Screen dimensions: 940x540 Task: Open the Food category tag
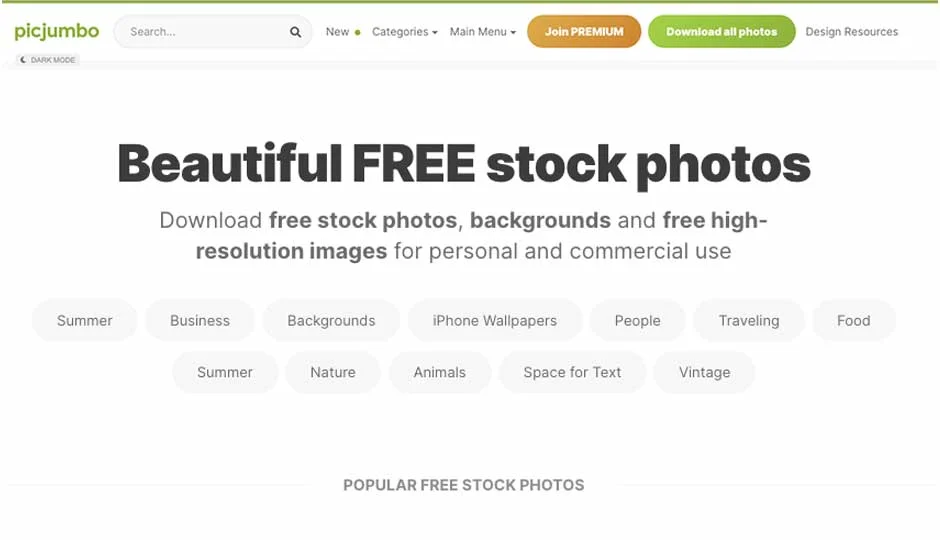pos(854,321)
